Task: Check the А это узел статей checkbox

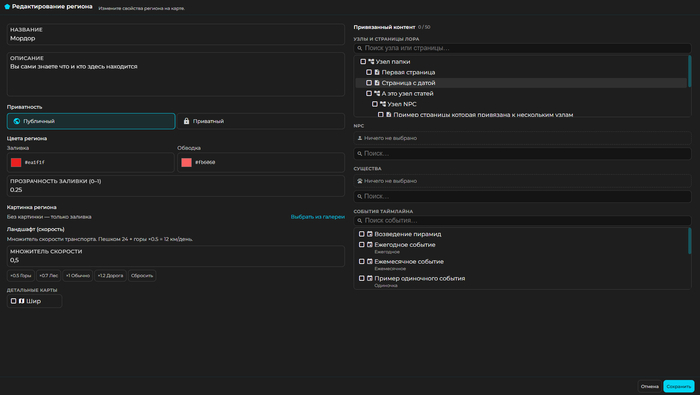Action: tap(369, 94)
